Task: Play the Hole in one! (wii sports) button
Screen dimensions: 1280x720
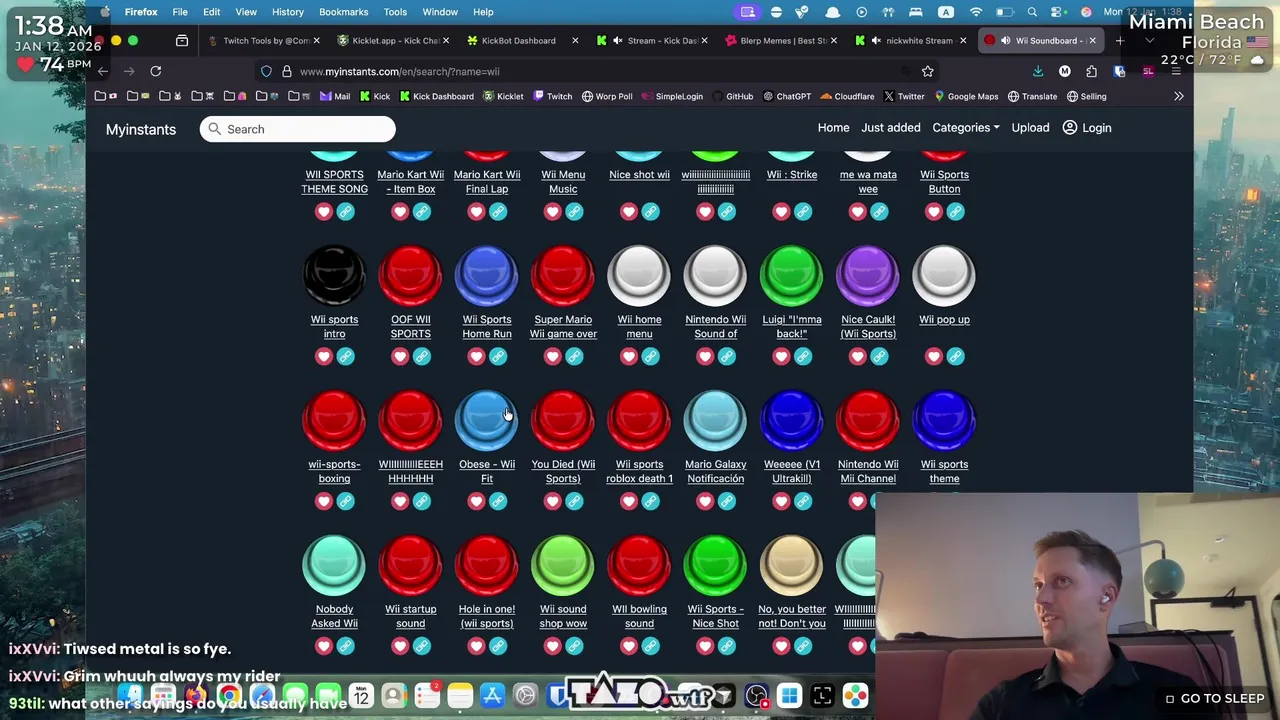Action: [x=487, y=565]
